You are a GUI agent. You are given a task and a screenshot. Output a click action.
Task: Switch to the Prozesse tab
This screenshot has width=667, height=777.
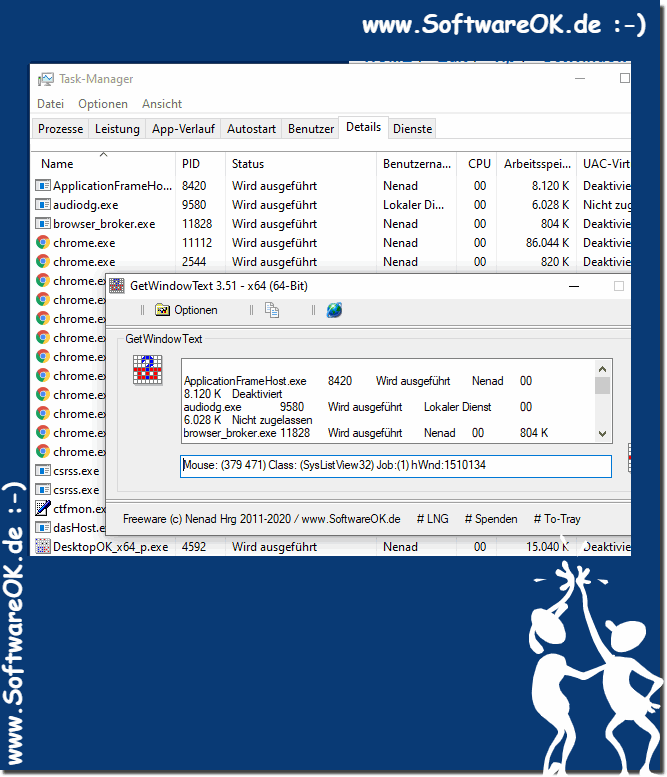[x=60, y=129]
